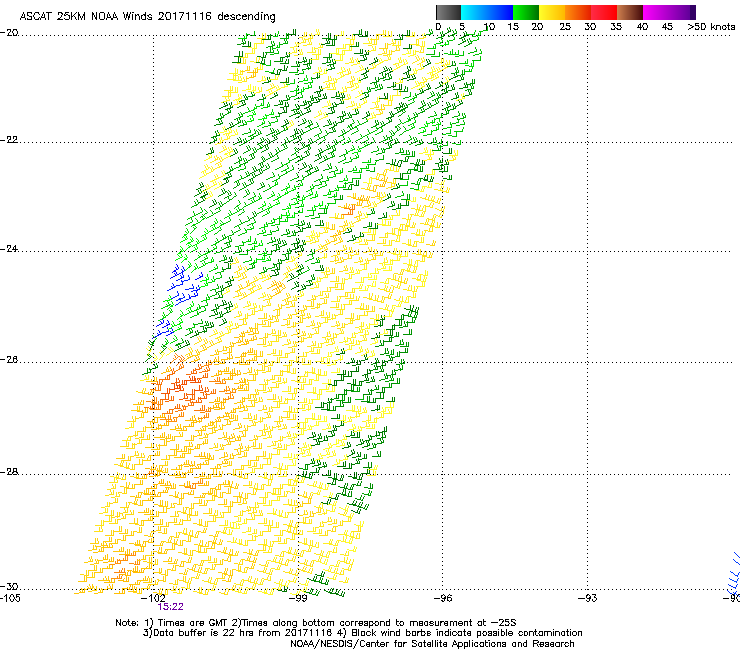Click the brown 35-40 knots legend swatch
The width and height of the screenshot is (740, 650).
point(630,12)
